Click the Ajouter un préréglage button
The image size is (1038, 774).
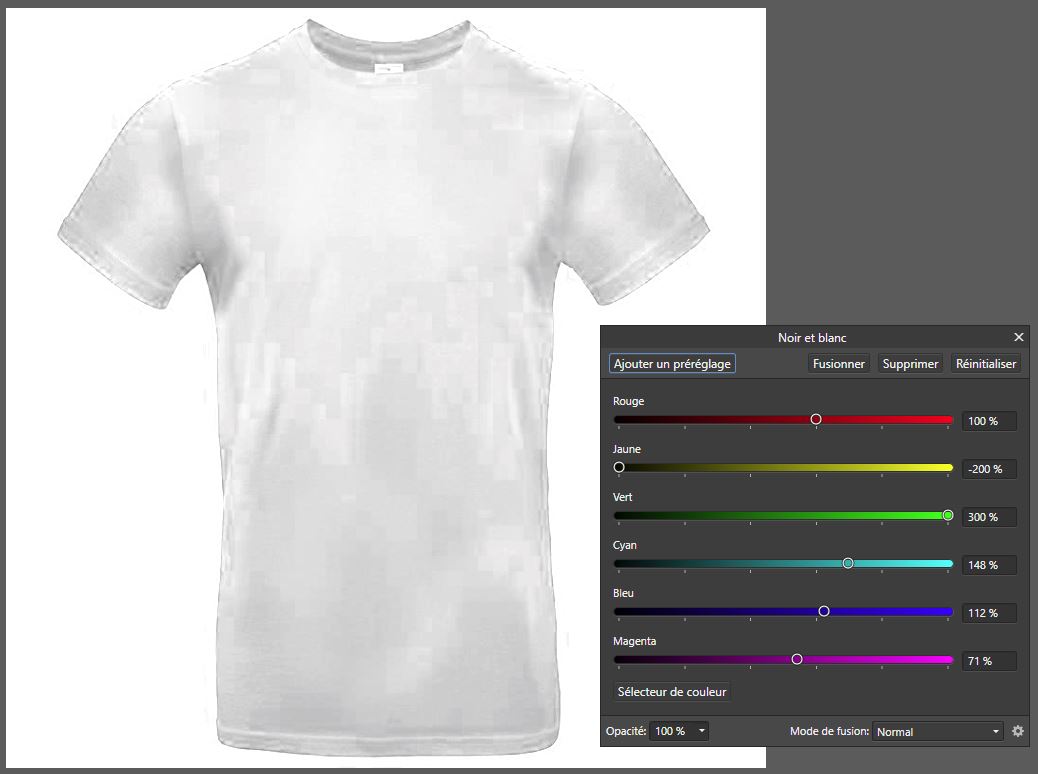point(672,363)
